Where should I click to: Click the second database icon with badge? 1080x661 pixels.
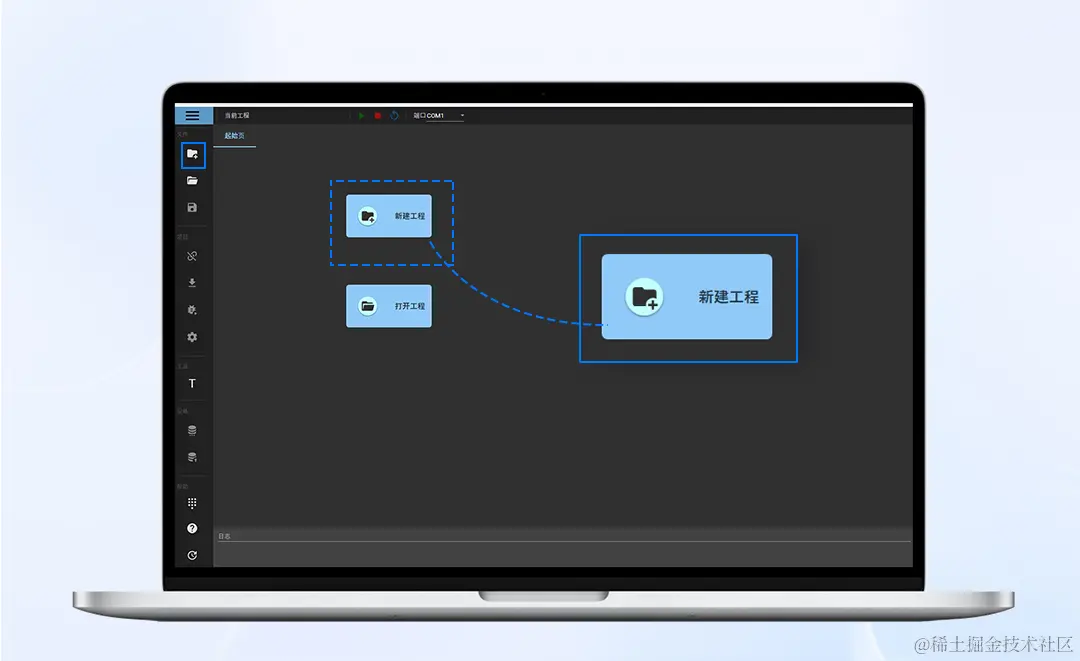click(192, 457)
